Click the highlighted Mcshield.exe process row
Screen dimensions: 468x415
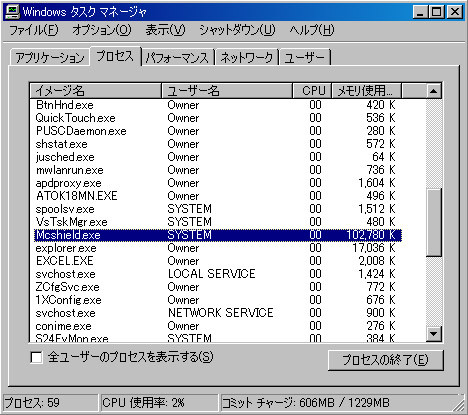[218, 235]
